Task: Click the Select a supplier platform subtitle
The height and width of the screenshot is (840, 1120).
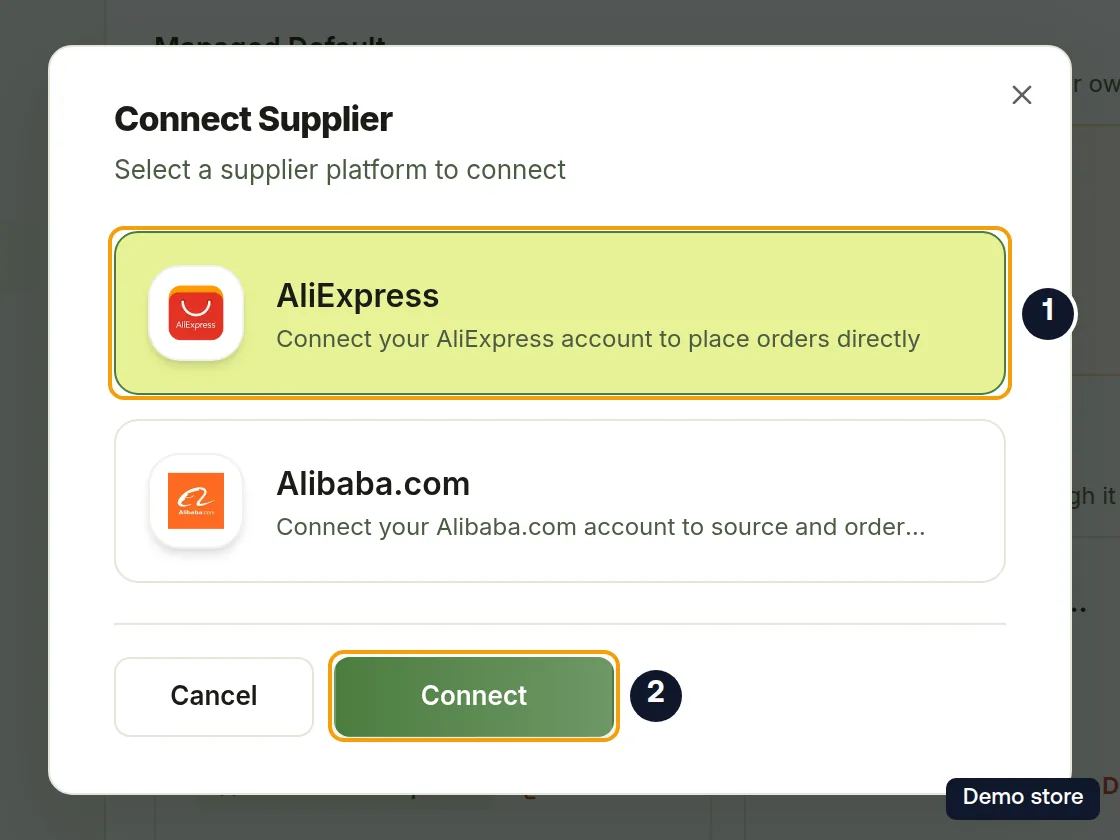Action: pos(340,170)
